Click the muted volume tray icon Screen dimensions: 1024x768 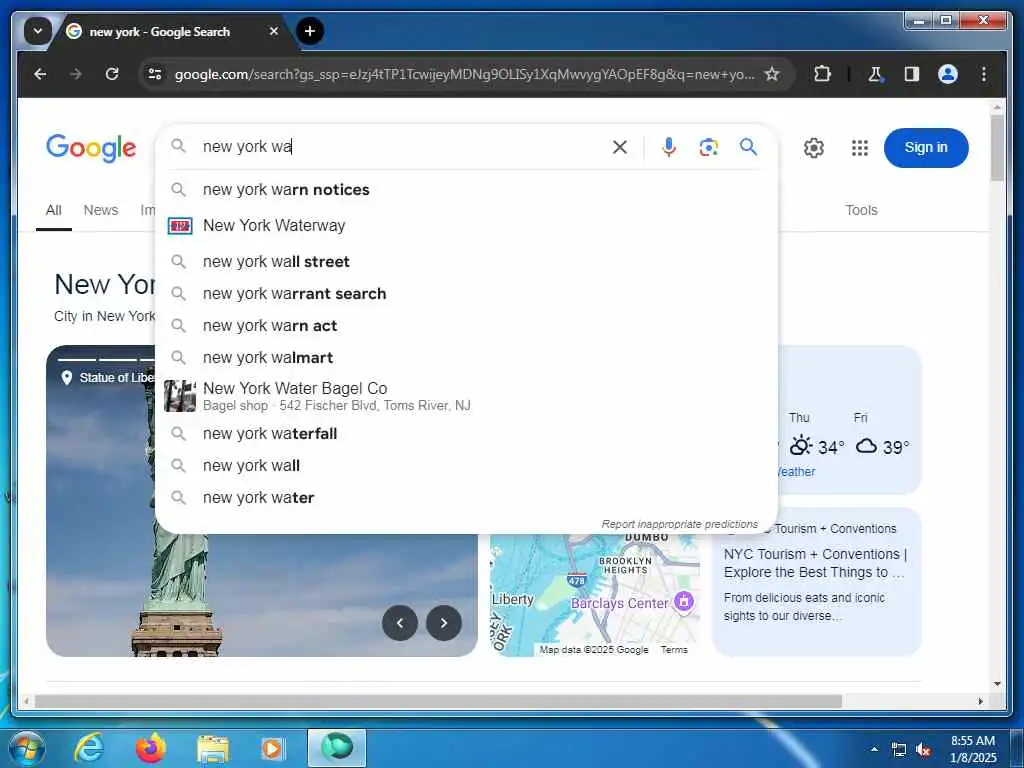[923, 750]
